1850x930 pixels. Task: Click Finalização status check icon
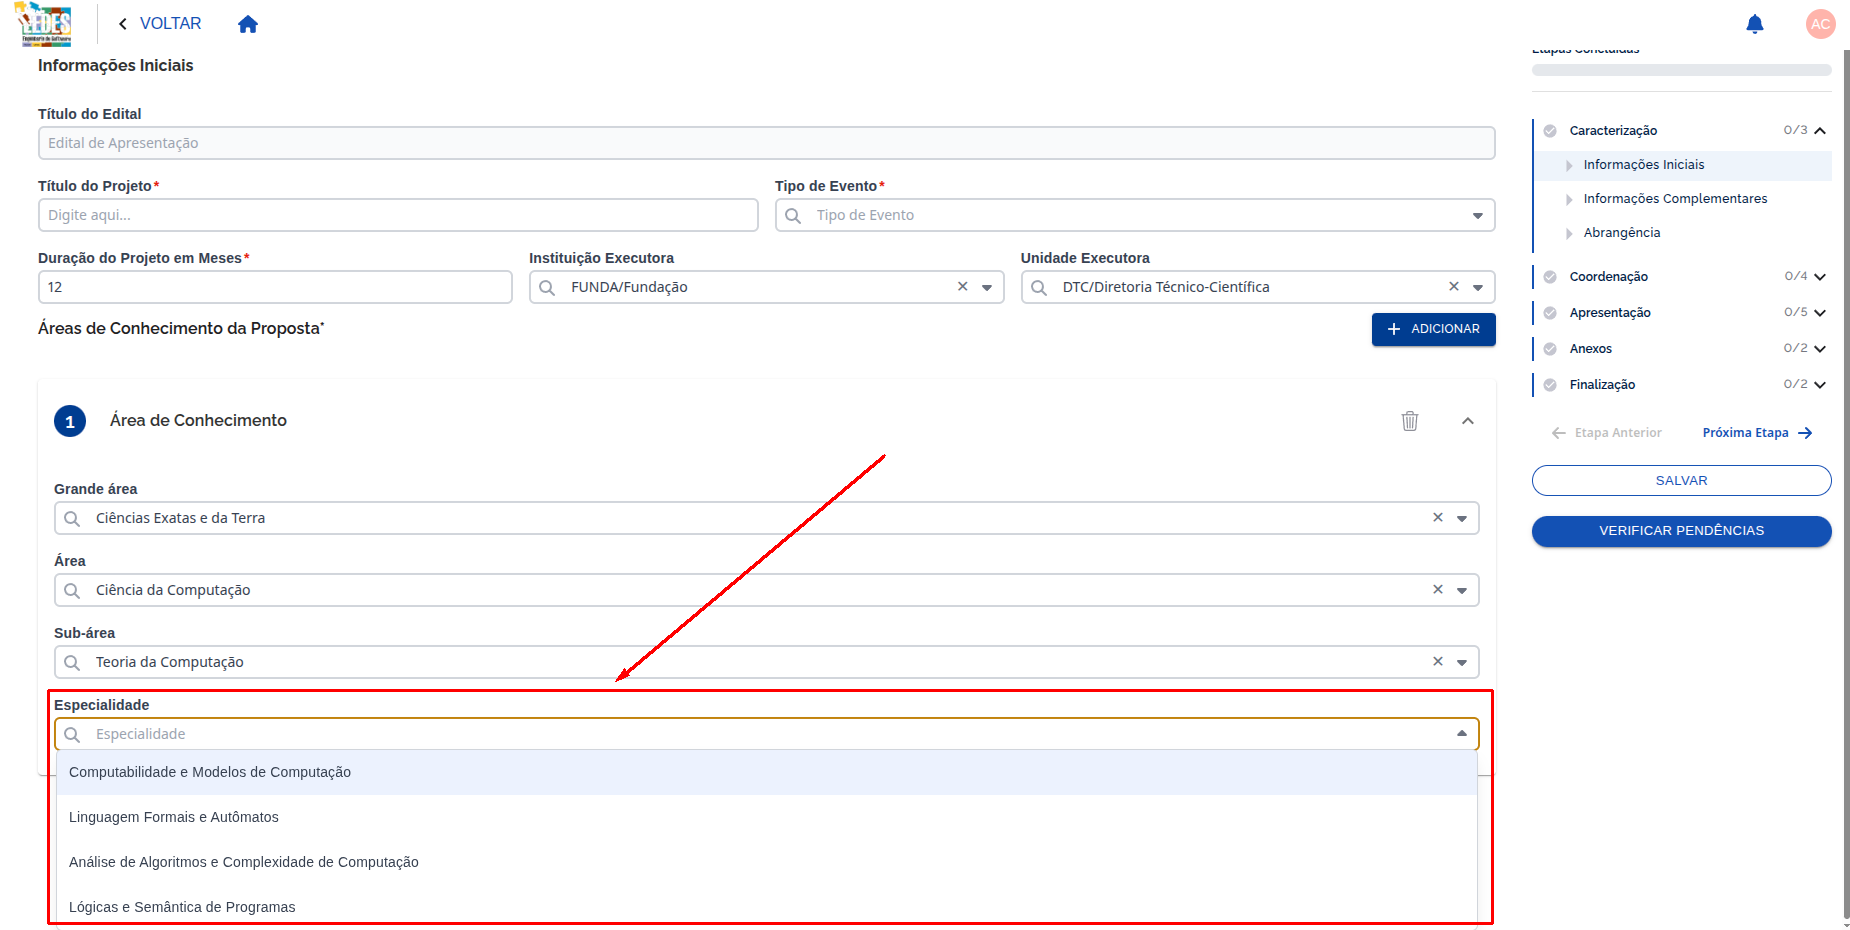click(x=1550, y=385)
